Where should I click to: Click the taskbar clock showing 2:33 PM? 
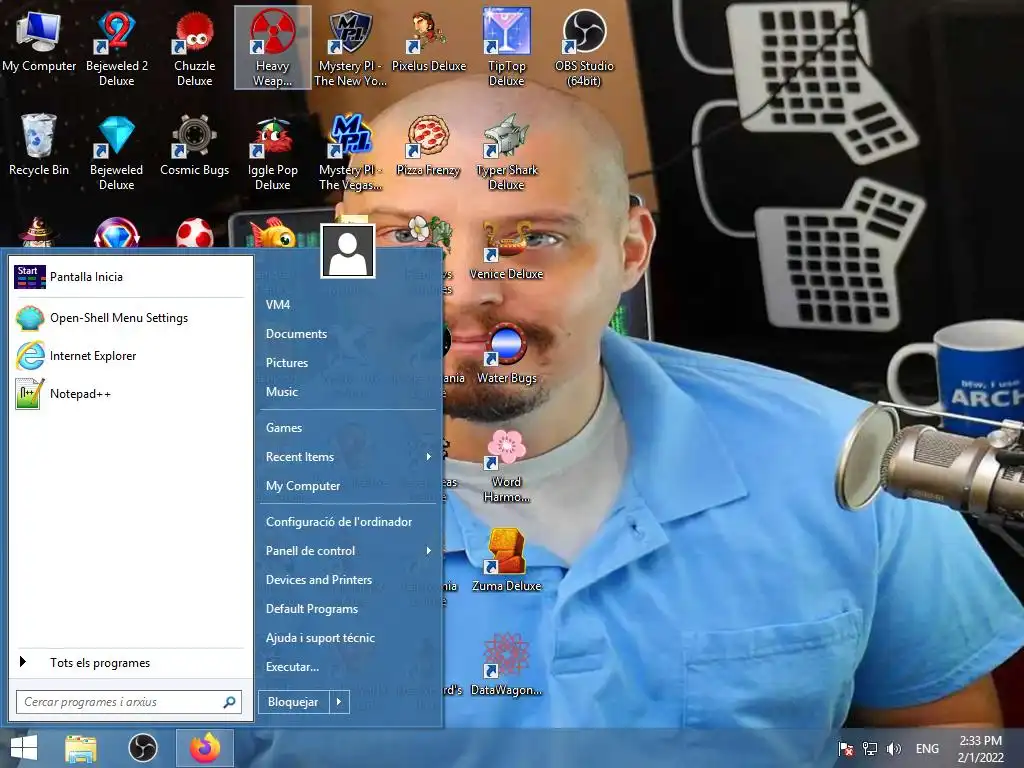coord(980,749)
